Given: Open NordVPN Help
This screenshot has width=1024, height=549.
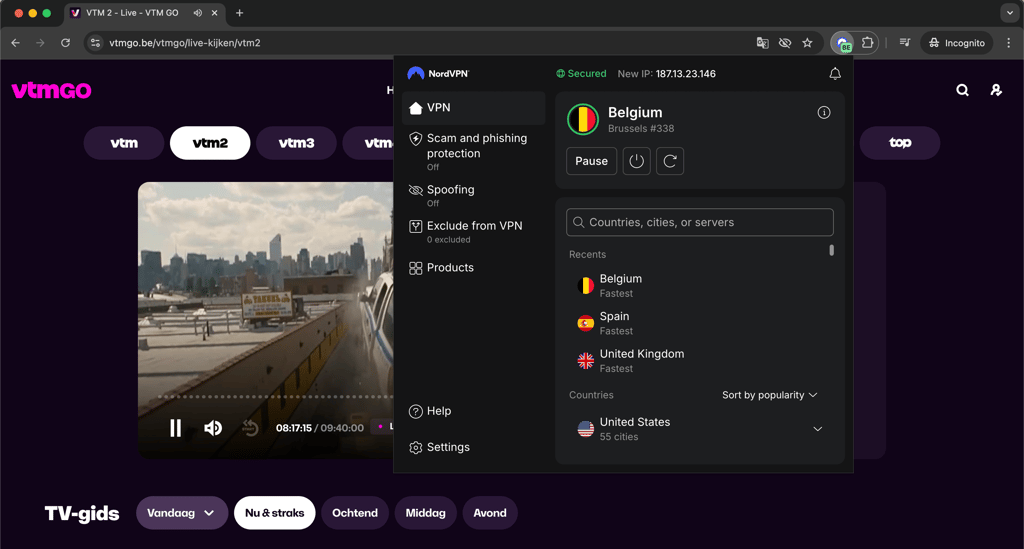Looking at the screenshot, I should pyautogui.click(x=430, y=411).
